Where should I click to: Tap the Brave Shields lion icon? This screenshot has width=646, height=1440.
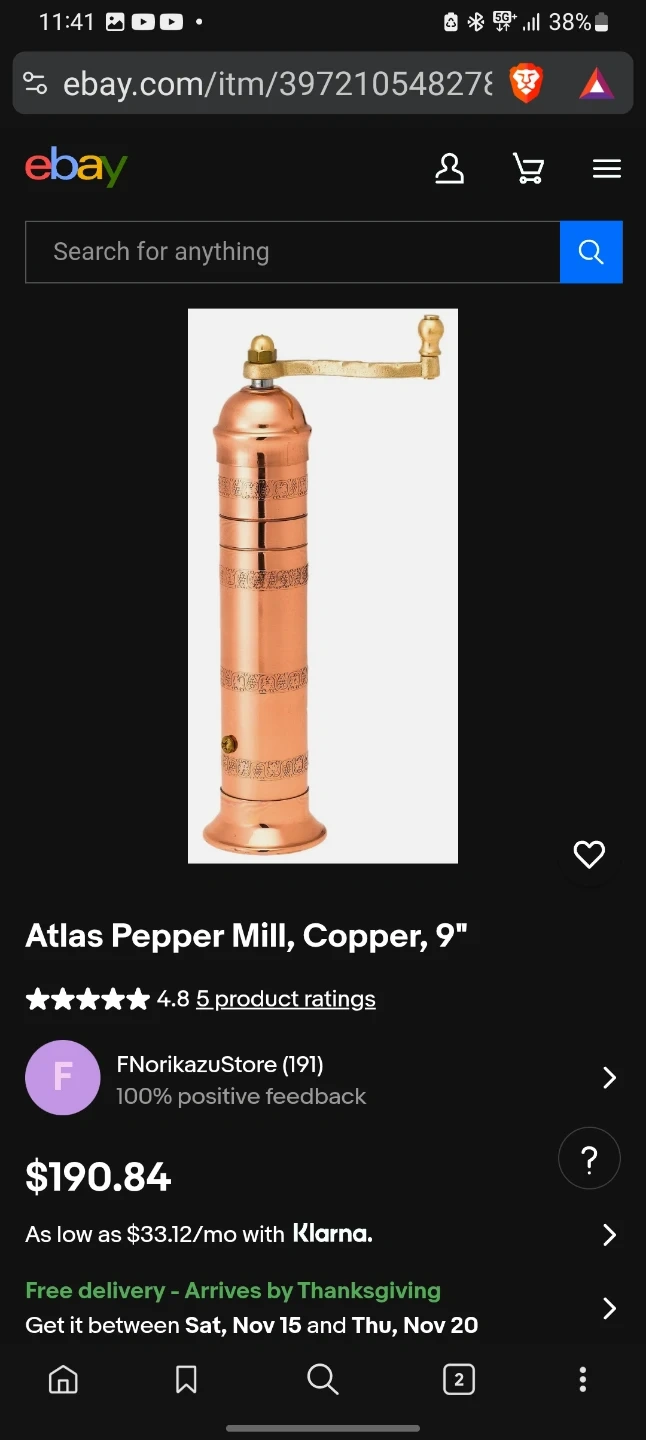click(x=526, y=84)
